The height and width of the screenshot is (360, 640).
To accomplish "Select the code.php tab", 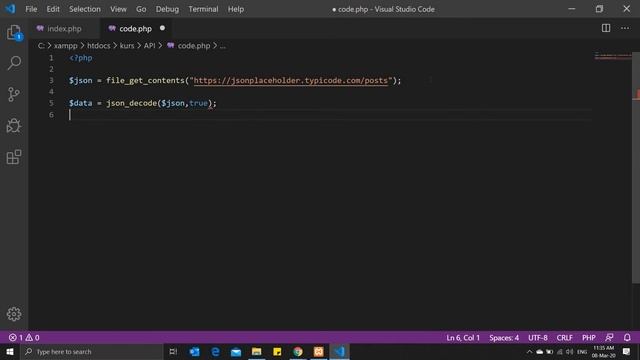I will tap(136, 29).
